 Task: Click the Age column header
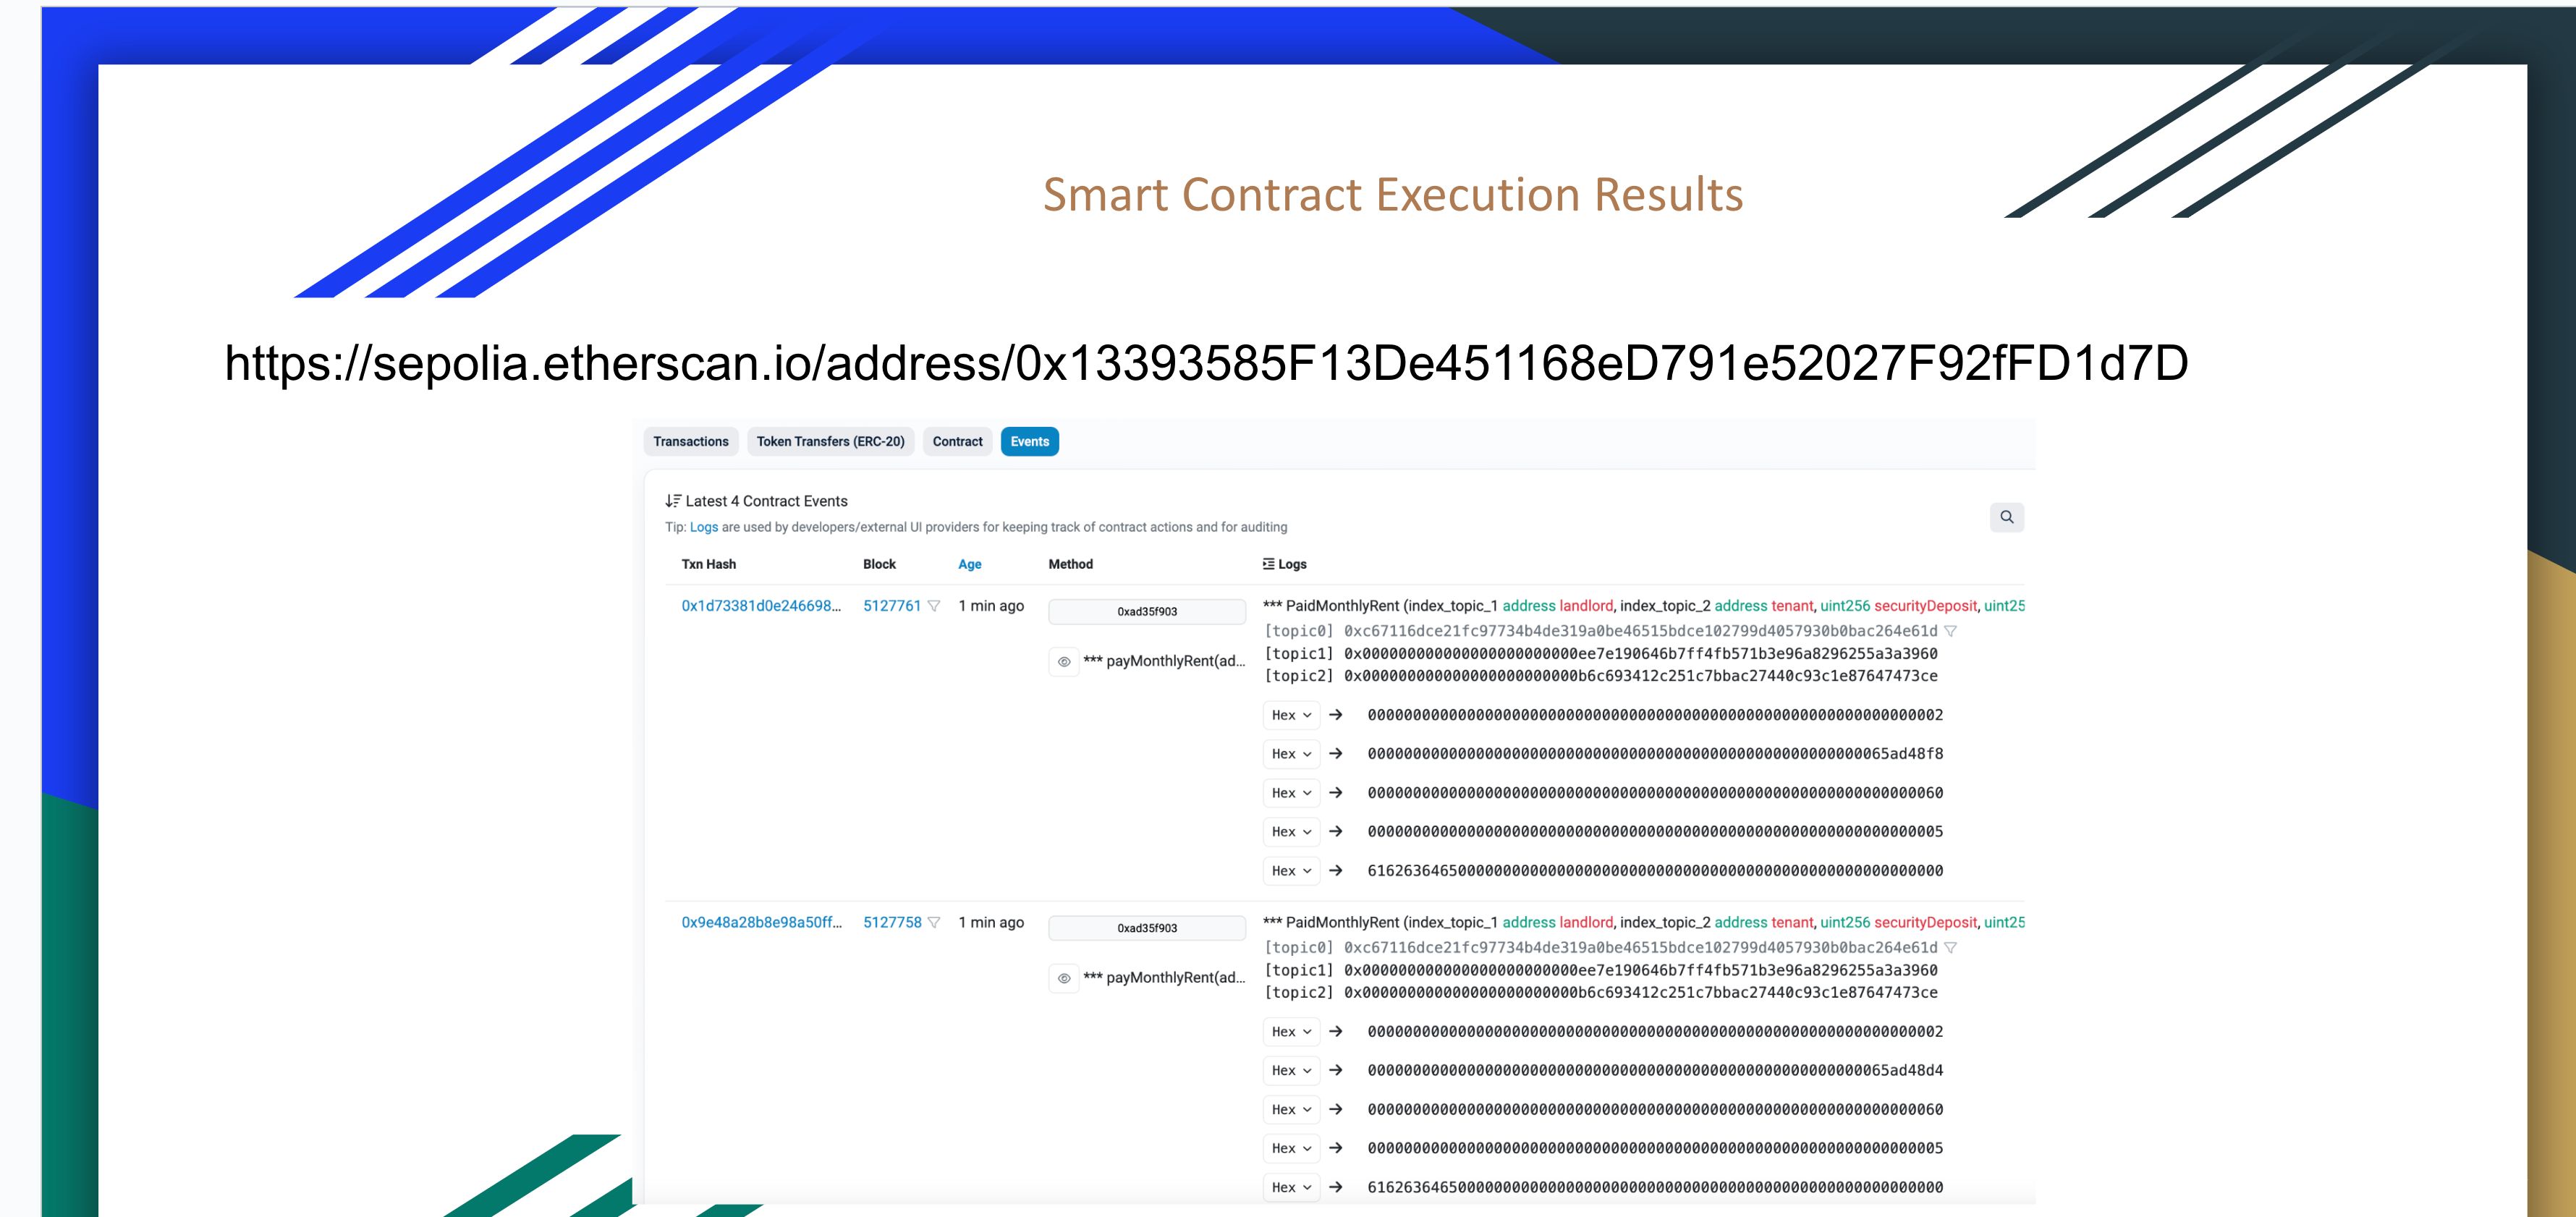(x=969, y=564)
